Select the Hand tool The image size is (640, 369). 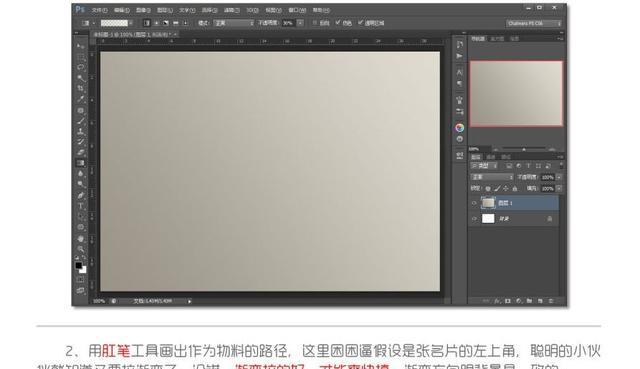pyautogui.click(x=80, y=238)
